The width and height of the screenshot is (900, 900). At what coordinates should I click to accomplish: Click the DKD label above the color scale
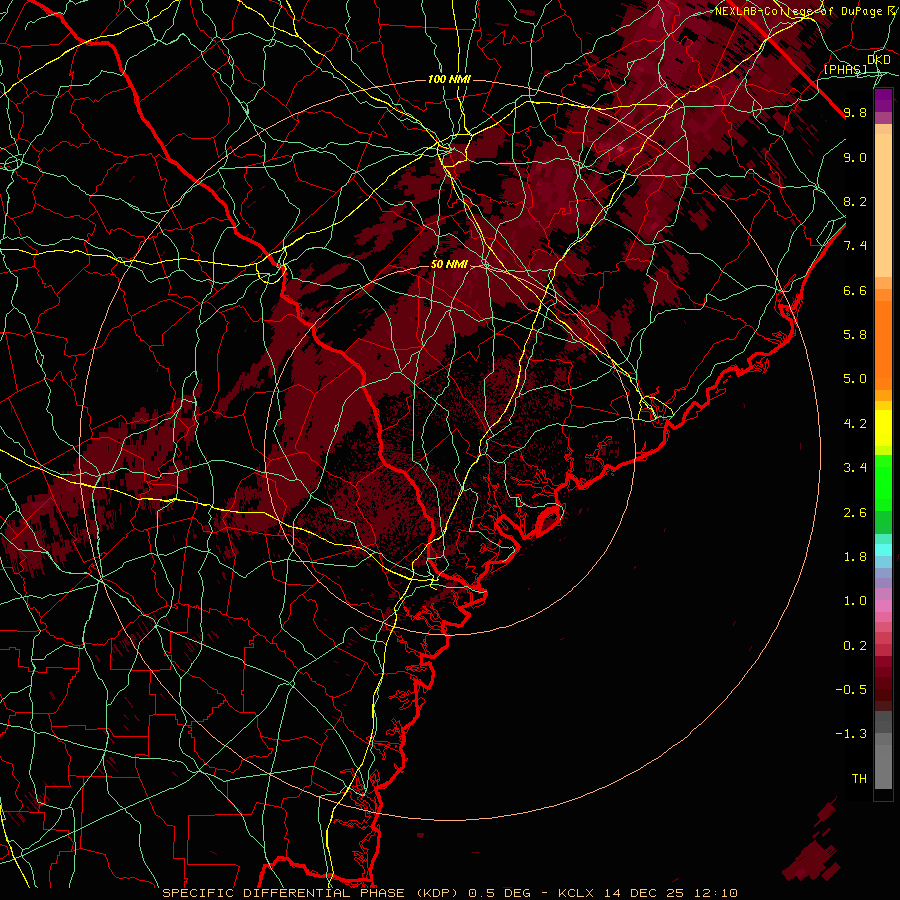tap(878, 60)
